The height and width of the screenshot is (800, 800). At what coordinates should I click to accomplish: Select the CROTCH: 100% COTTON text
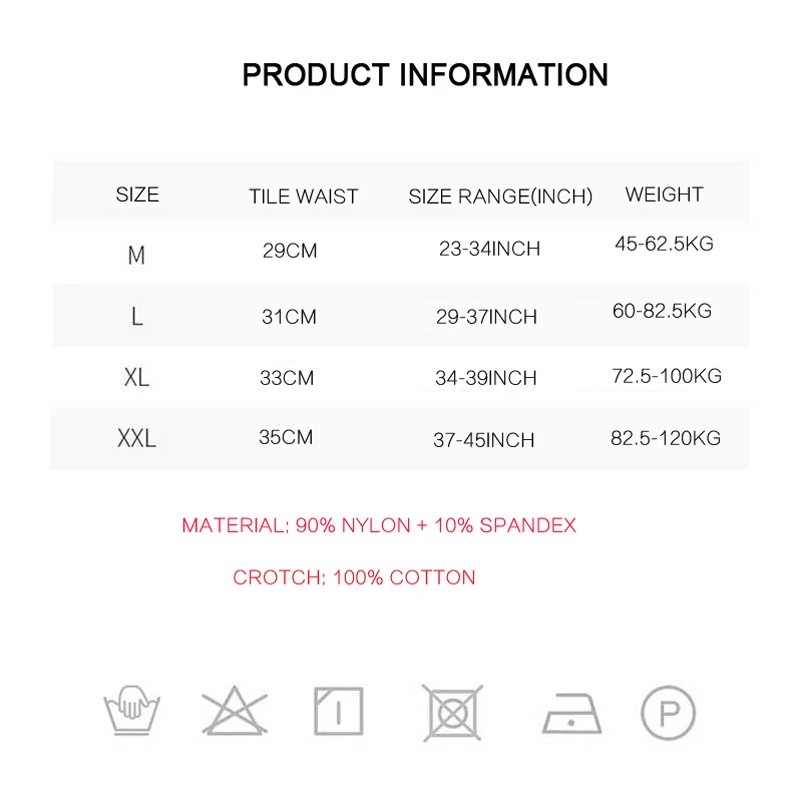click(354, 578)
